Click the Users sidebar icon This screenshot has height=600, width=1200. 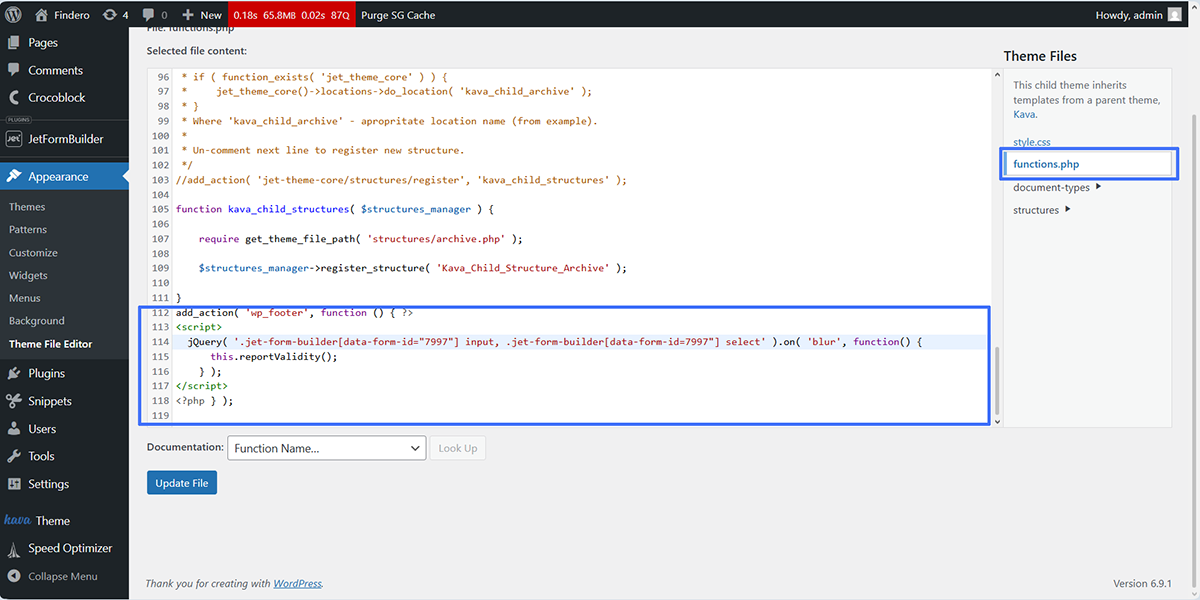click(14, 429)
